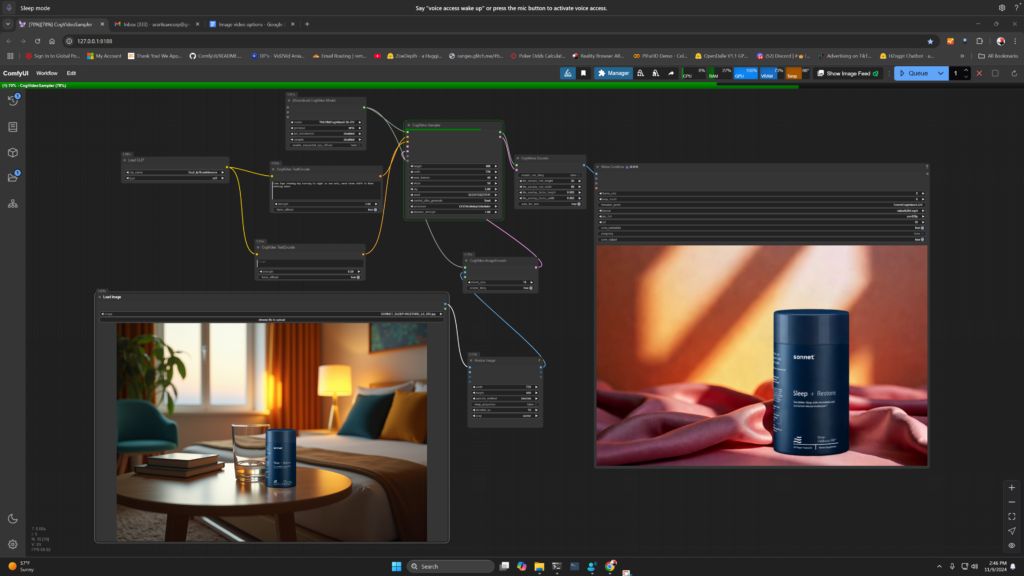This screenshot has width=1024, height=576.
Task: Open voice access help question mark
Action: pyautogui.click(x=1016, y=8)
